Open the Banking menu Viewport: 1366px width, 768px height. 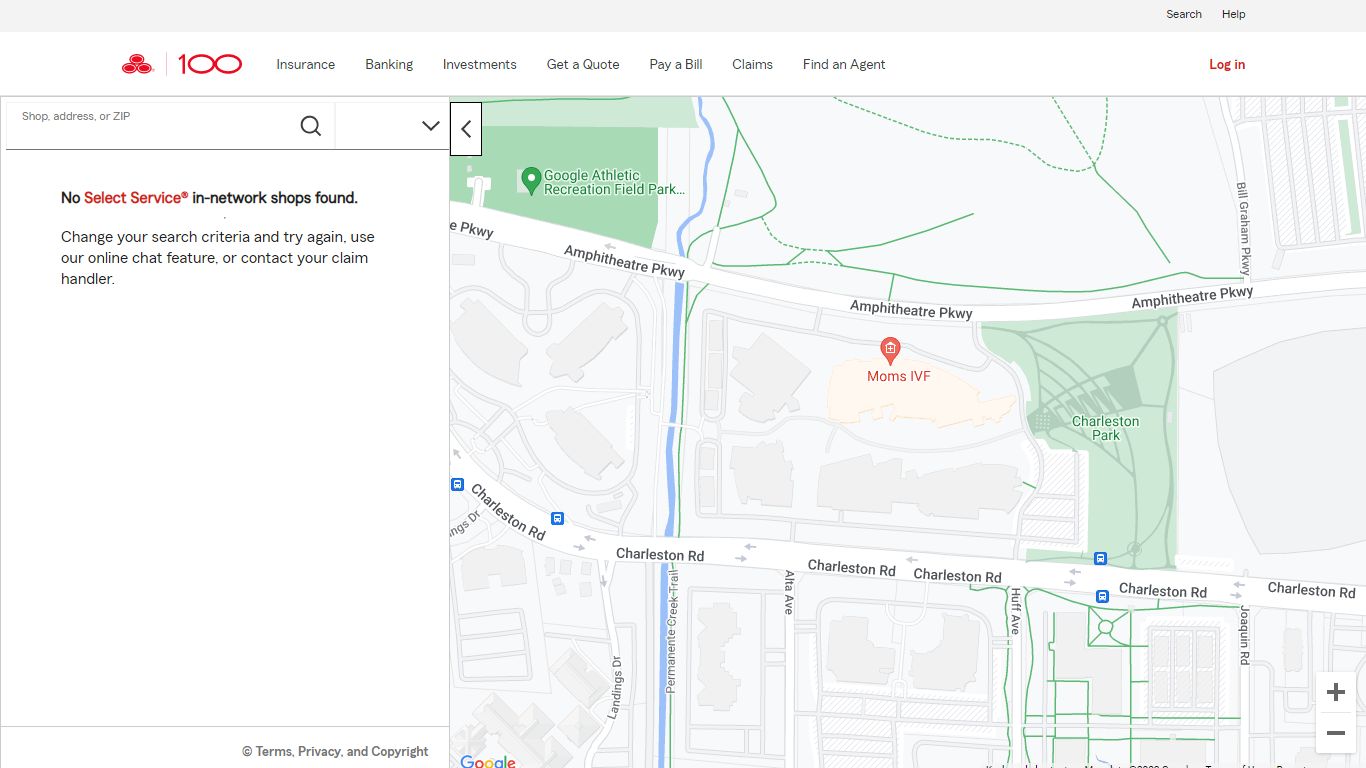389,64
